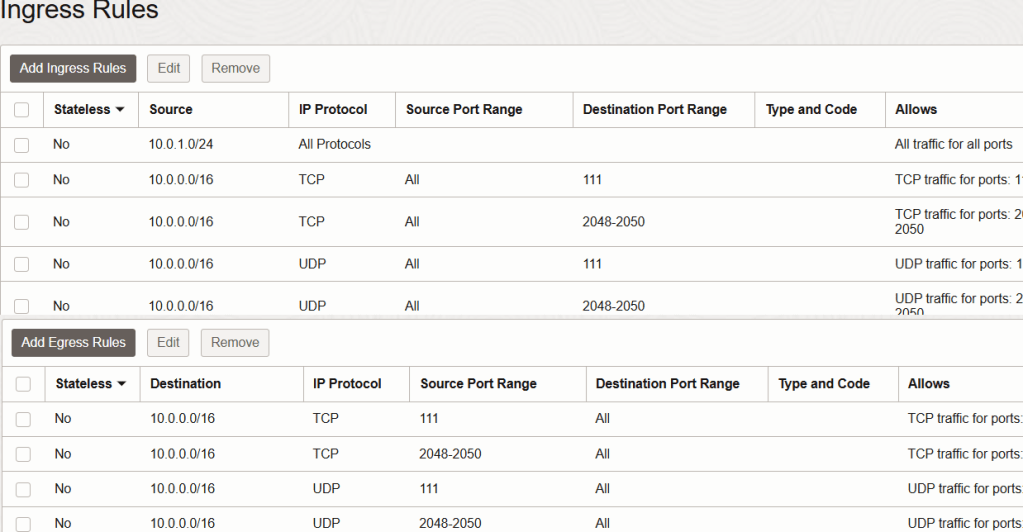Click Edit in the ingress rules toolbar
The image size is (1023, 532).
tap(168, 68)
